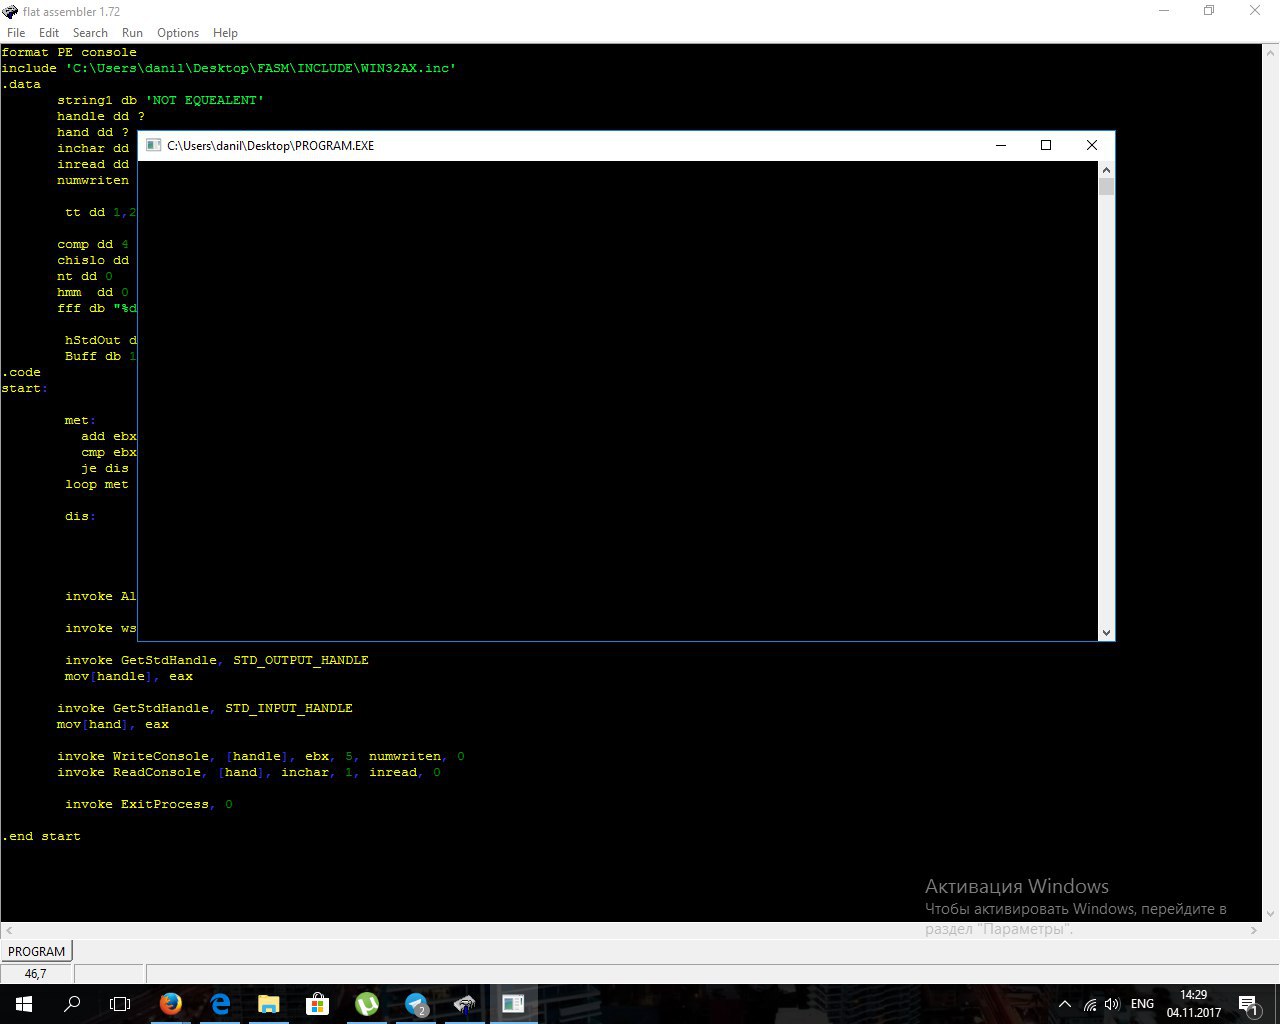Viewport: 1280px width, 1024px height.
Task: Open the taskbar clock and calendar
Action: [x=1193, y=1004]
